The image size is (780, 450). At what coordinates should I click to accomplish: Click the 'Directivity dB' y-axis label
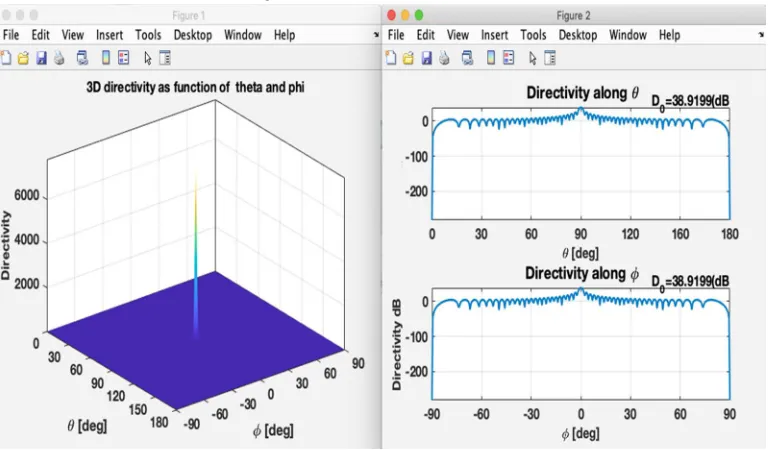pos(396,345)
